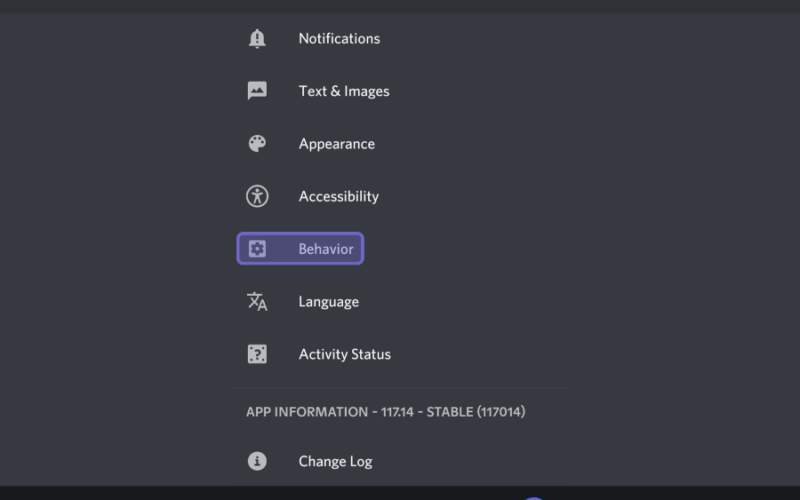Click the App Information version header
Viewport: 800px width, 500px height.
pos(386,412)
